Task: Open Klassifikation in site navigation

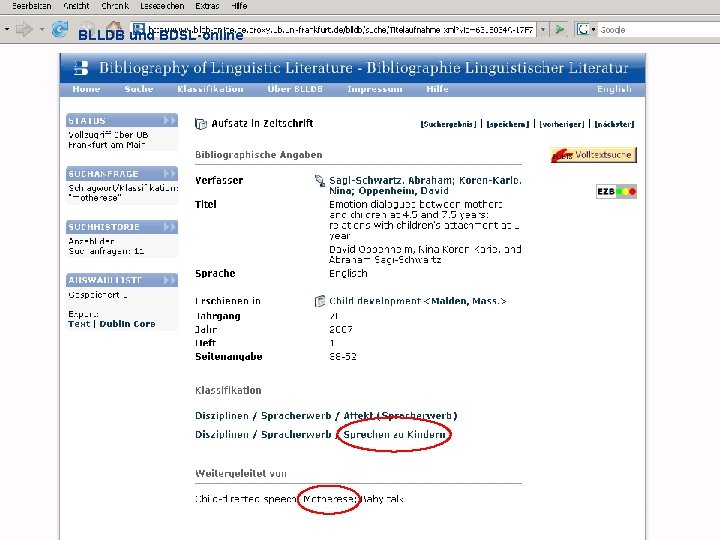Action: (x=210, y=89)
